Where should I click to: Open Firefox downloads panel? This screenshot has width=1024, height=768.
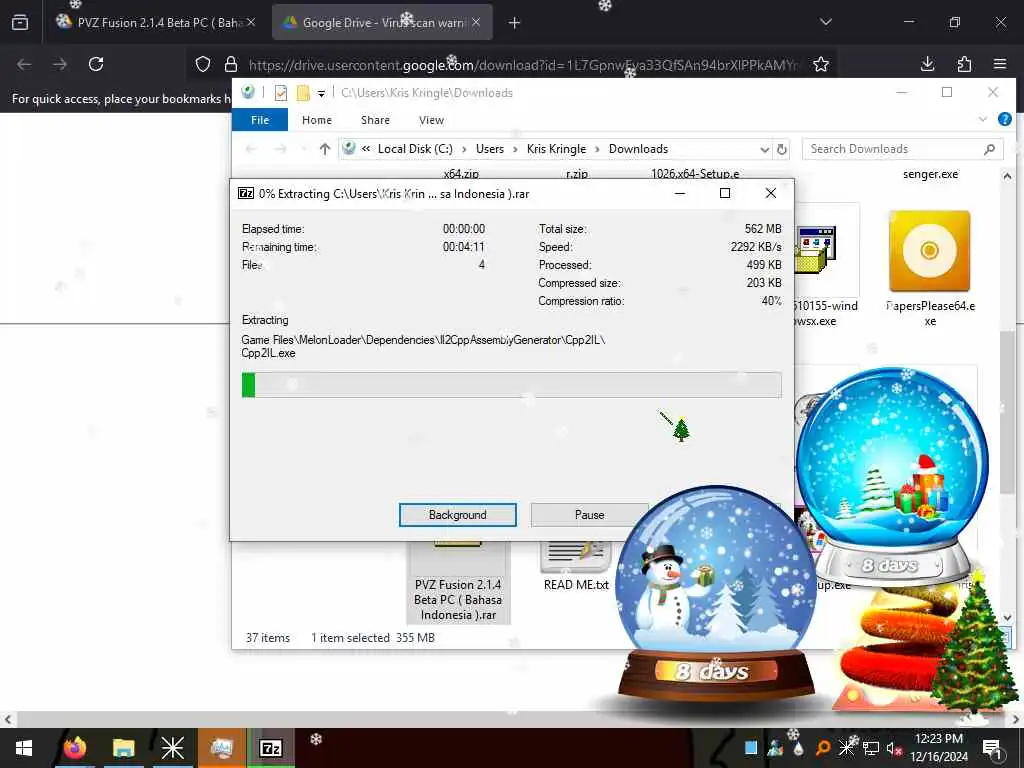click(927, 64)
